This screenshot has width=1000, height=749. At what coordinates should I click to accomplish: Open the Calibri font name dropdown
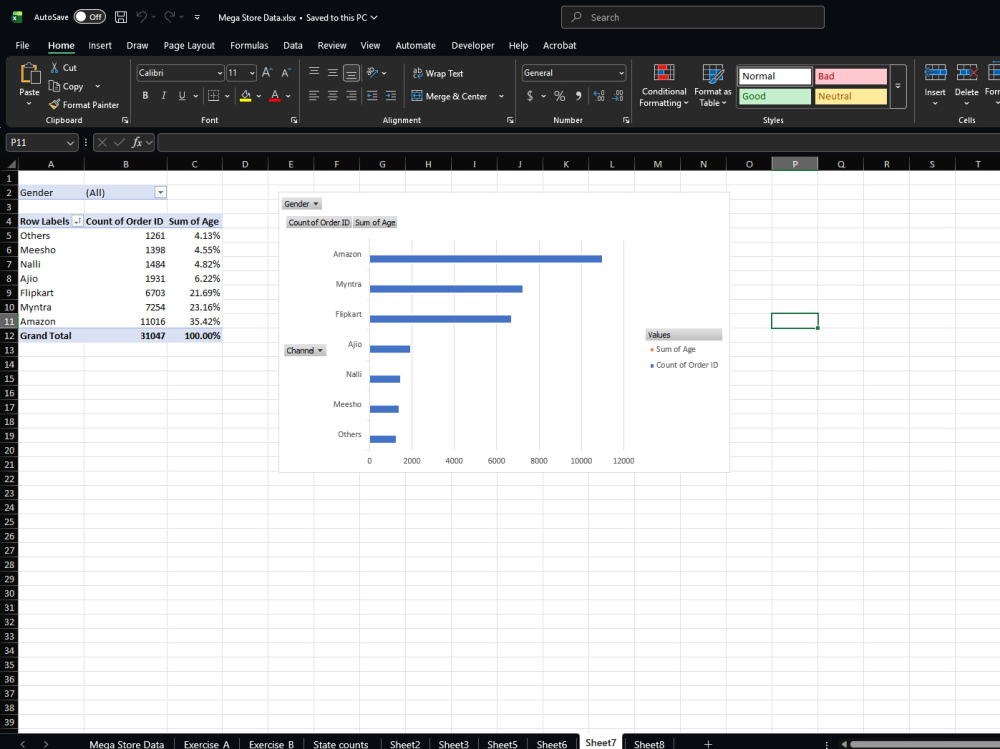point(219,73)
